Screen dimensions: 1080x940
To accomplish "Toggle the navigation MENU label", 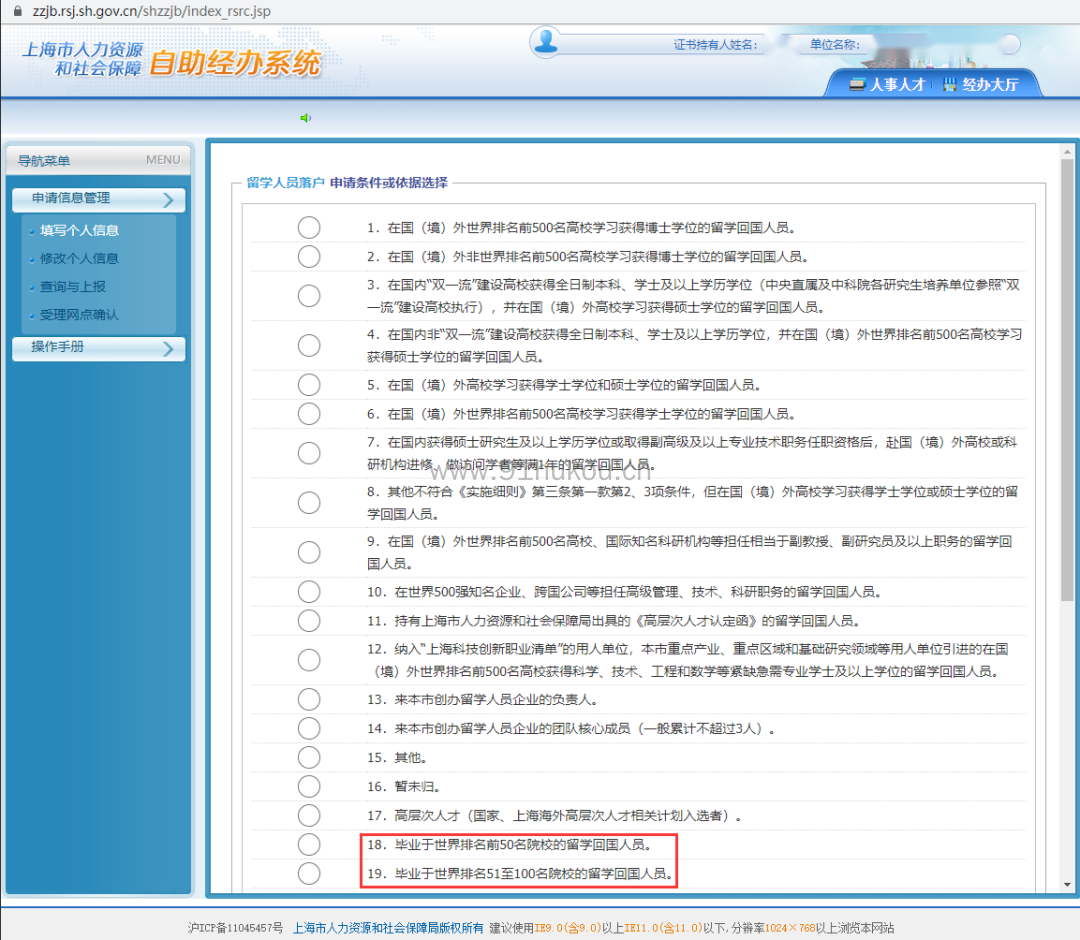I will (163, 160).
